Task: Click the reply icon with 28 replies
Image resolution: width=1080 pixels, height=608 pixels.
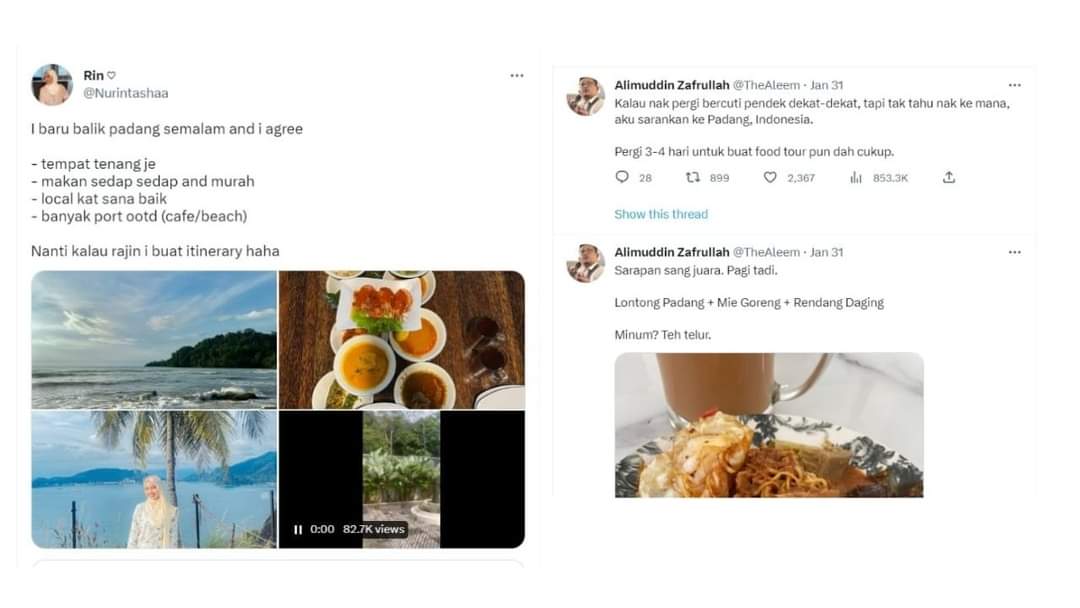Action: click(622, 177)
